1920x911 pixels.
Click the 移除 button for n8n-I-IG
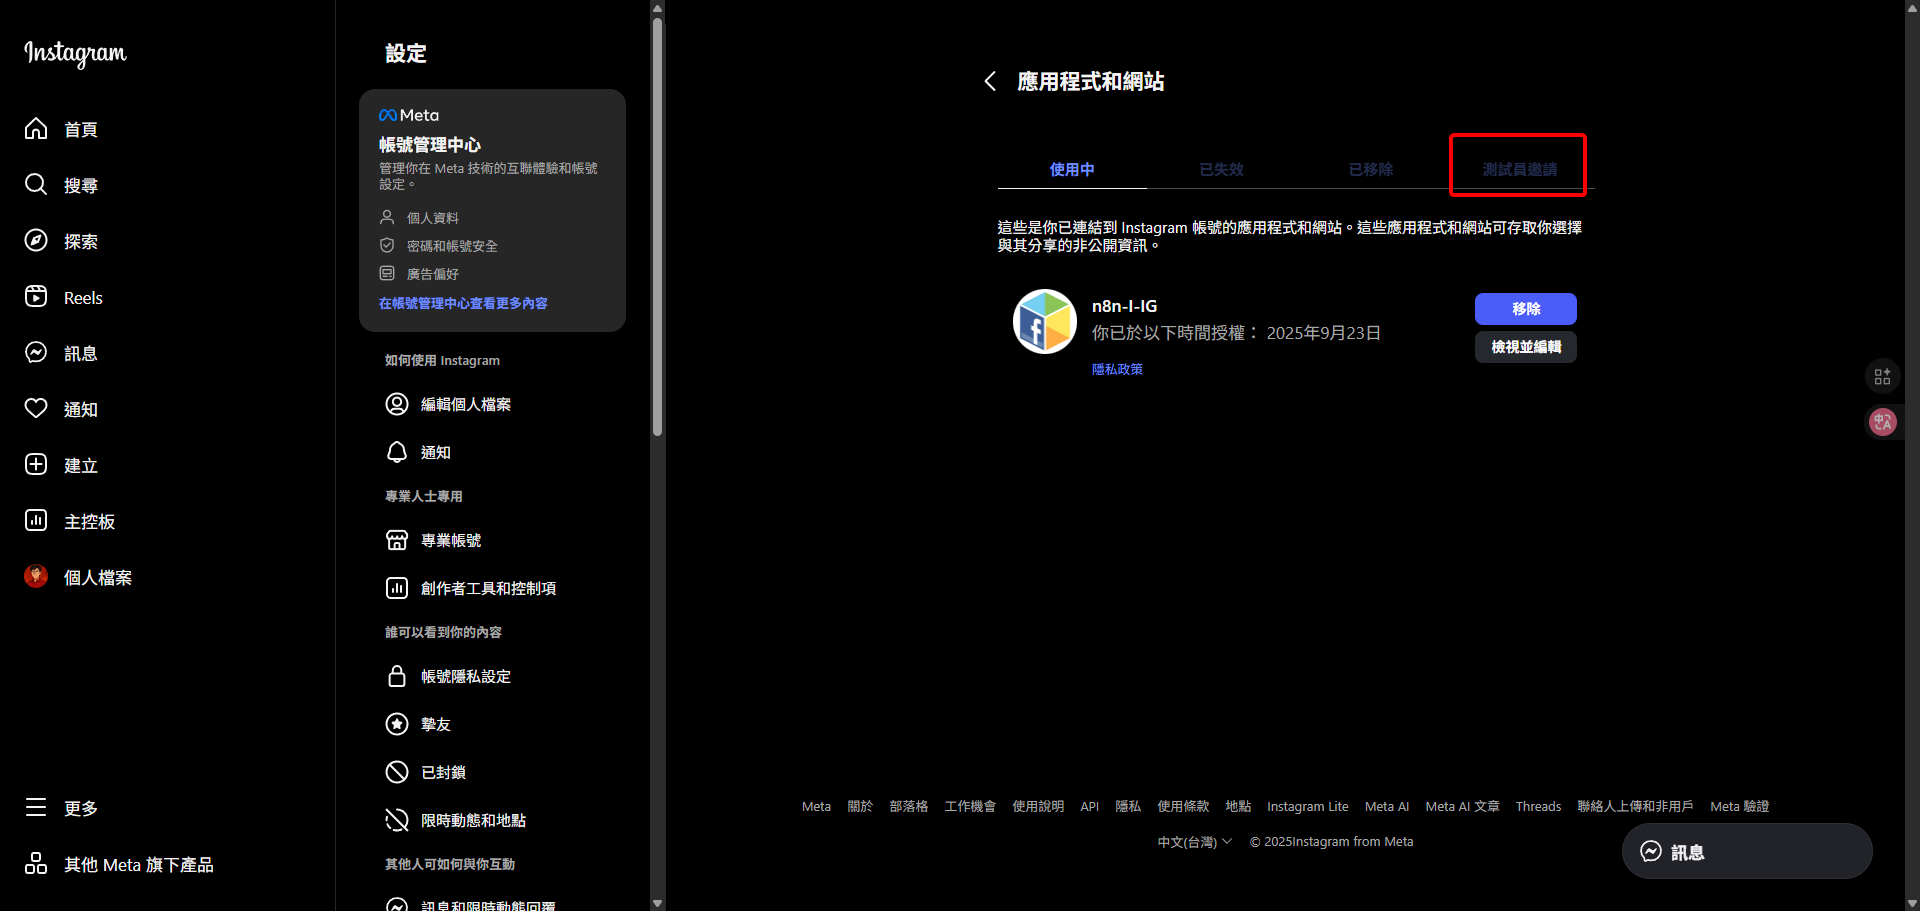tap(1525, 309)
